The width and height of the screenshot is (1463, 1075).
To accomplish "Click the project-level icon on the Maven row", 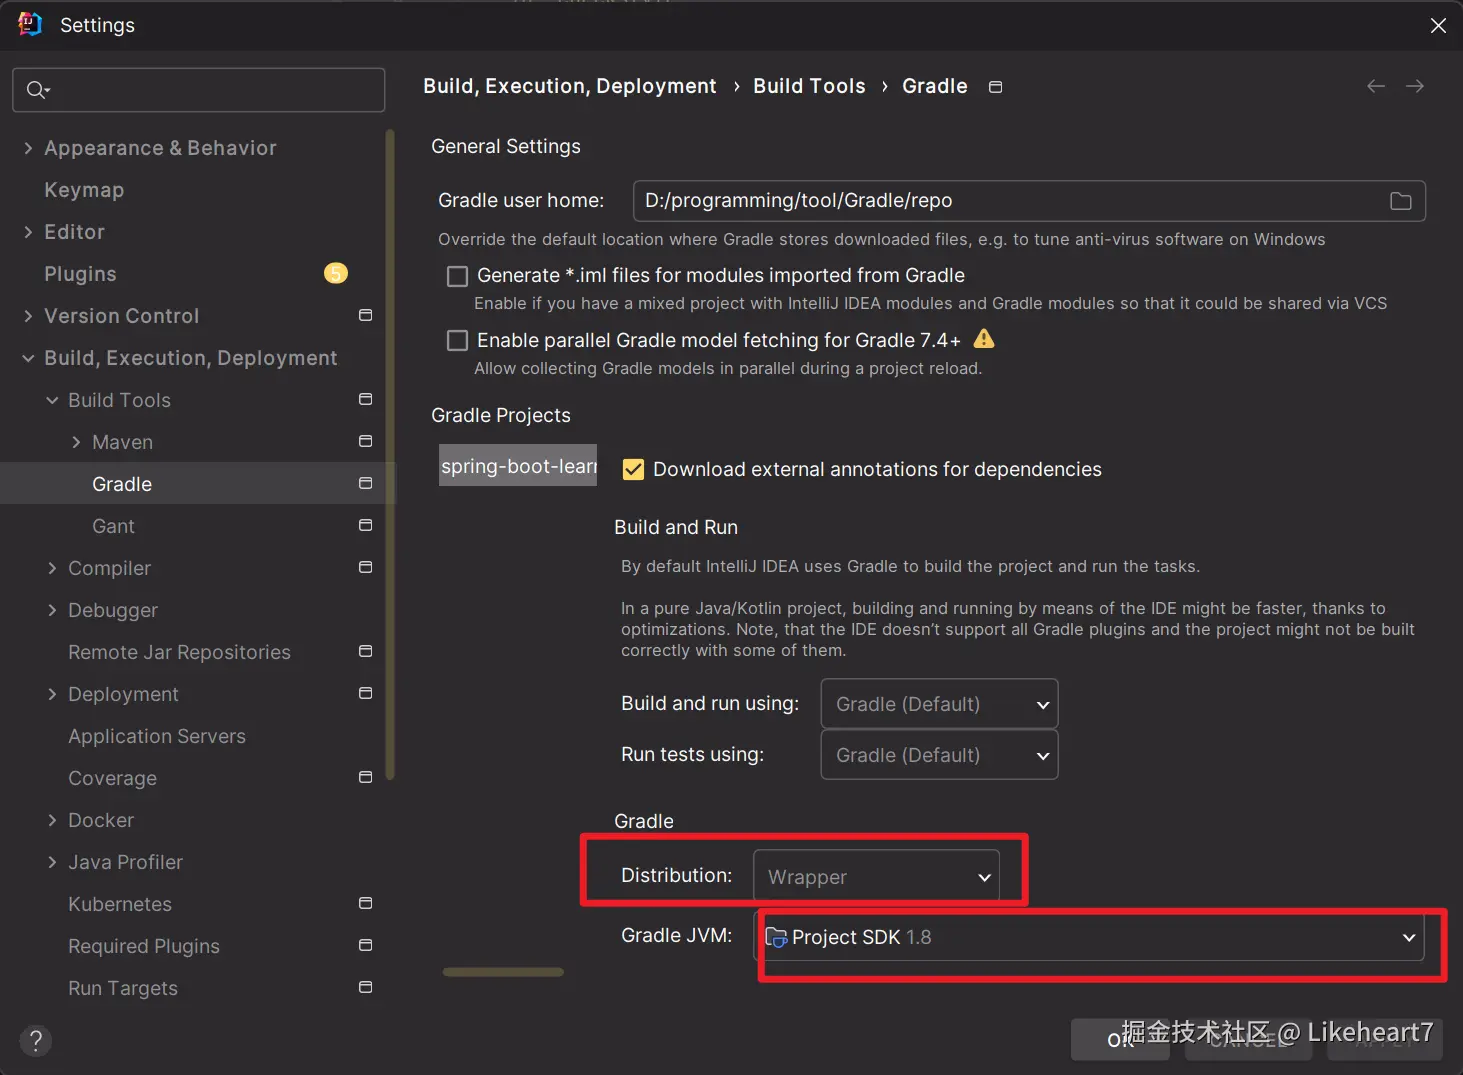I will click(365, 441).
